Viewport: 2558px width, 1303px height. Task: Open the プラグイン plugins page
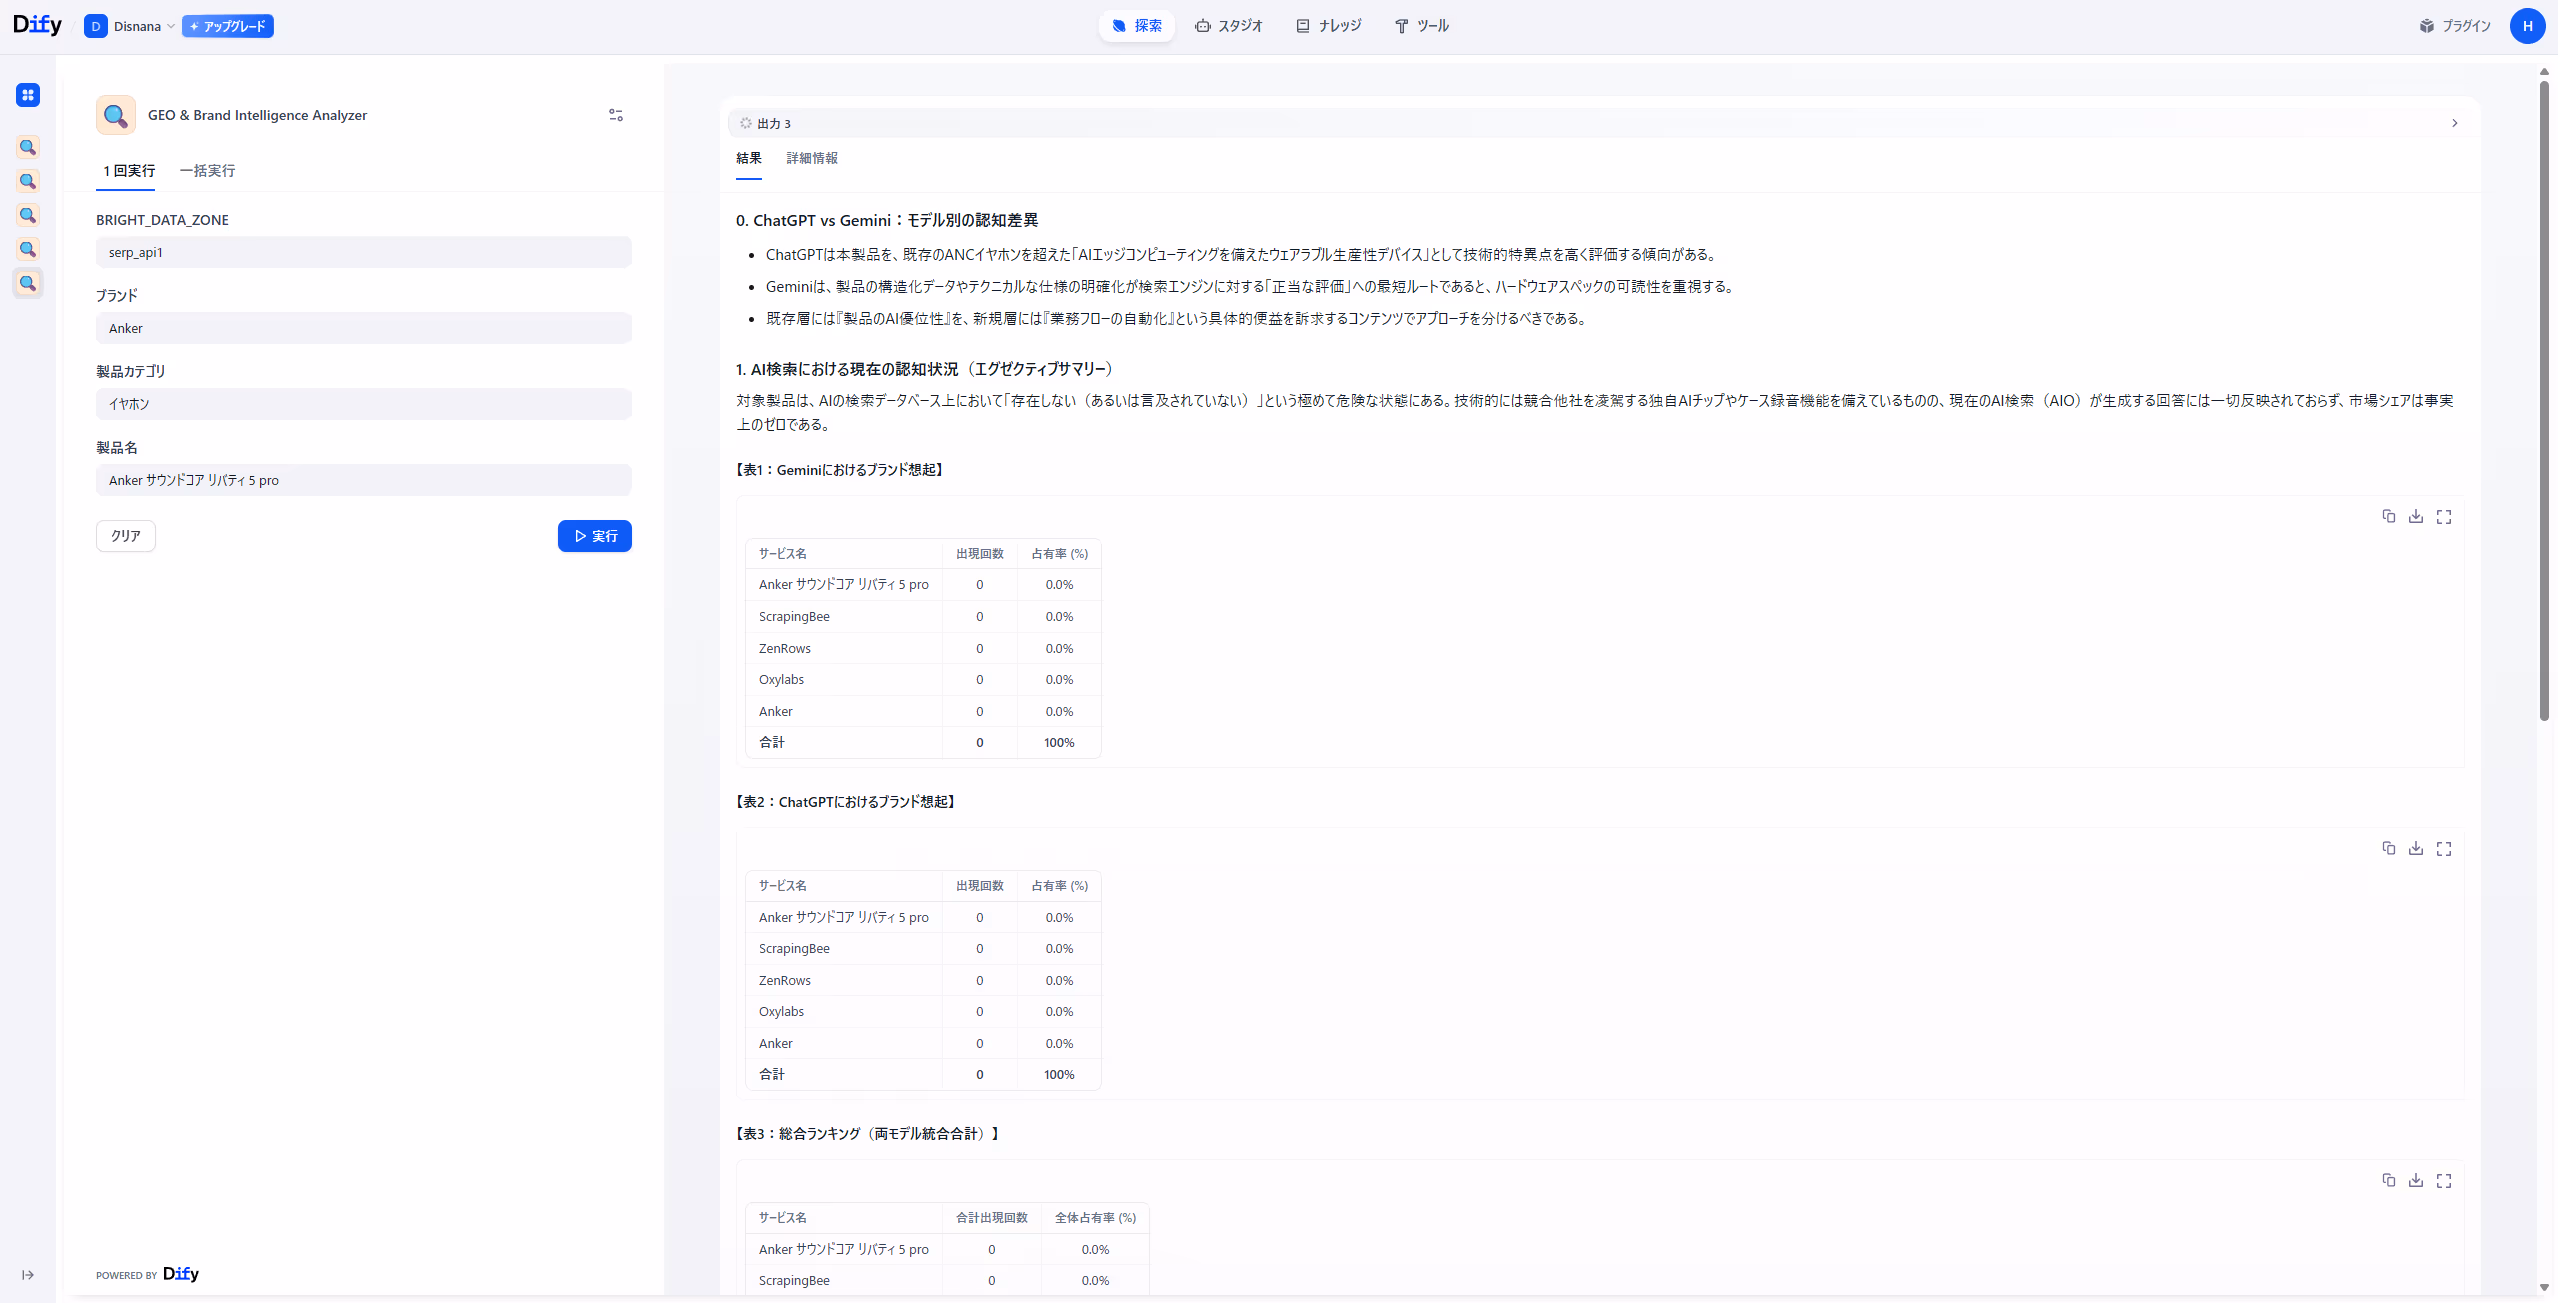(2455, 26)
